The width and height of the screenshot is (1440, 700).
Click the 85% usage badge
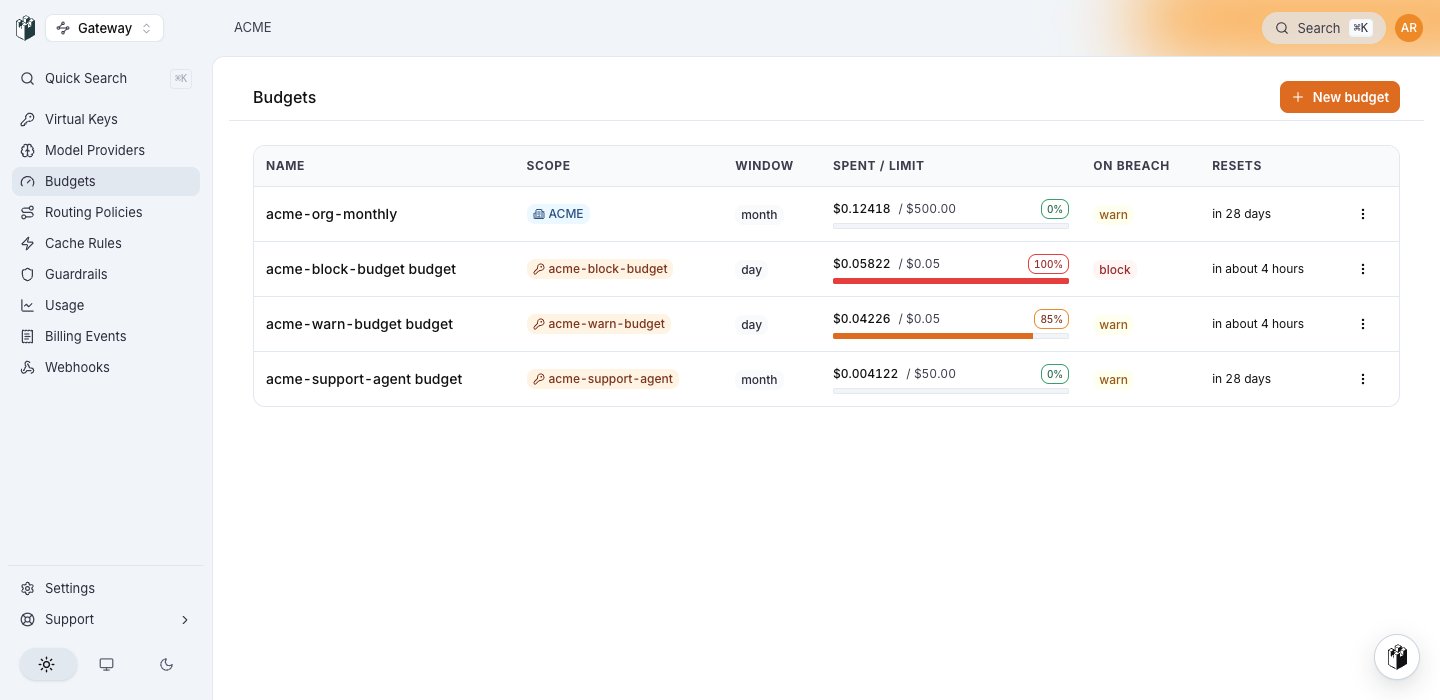tap(1051, 319)
